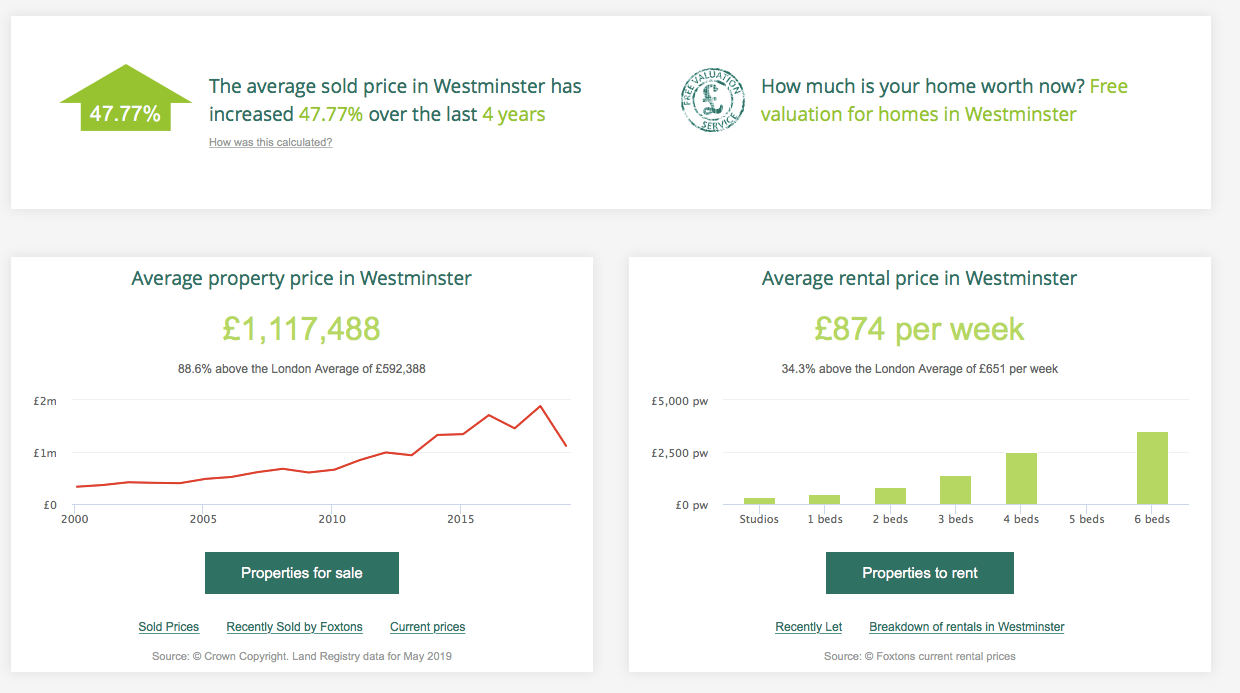This screenshot has width=1240, height=693.
Task: Click the £874 per week figure
Action: [x=919, y=329]
